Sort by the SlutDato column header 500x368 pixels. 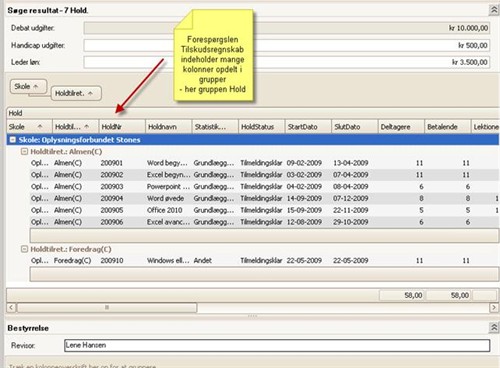[x=355, y=127]
